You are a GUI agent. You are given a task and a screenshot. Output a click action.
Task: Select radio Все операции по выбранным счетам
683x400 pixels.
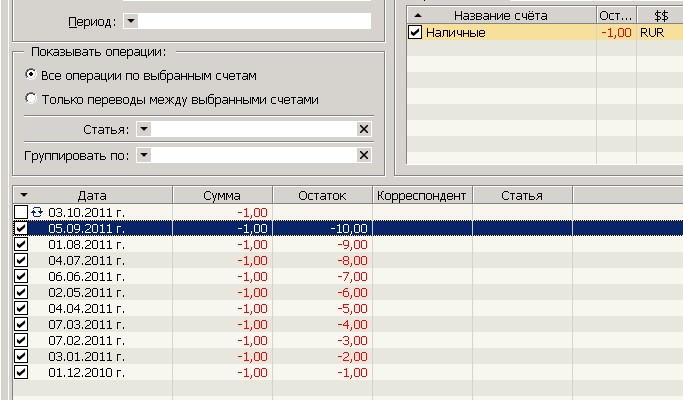[31, 76]
